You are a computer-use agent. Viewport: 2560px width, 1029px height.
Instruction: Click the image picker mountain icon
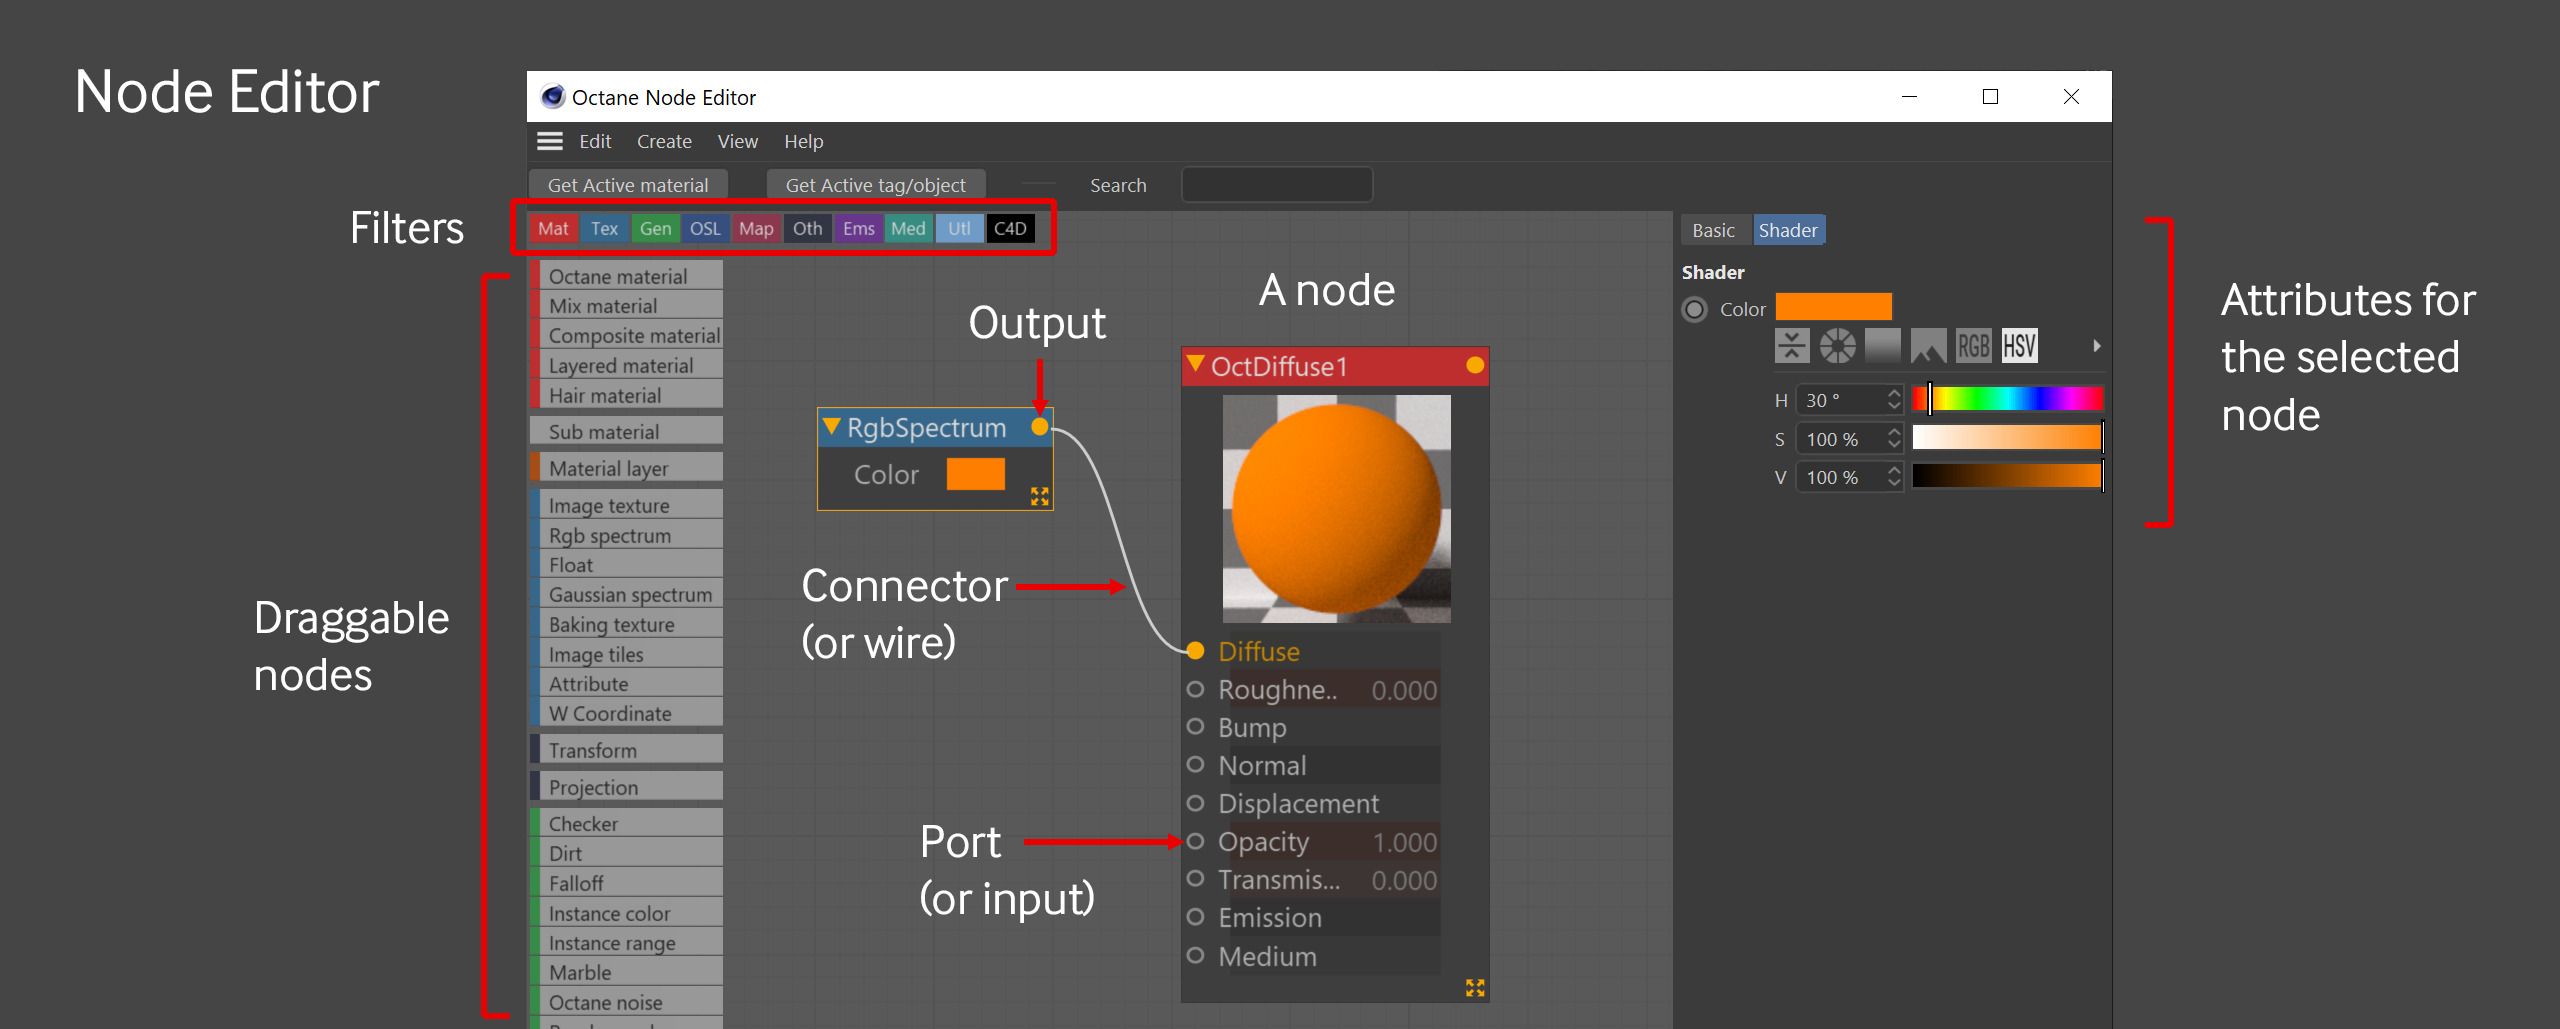pos(1928,346)
